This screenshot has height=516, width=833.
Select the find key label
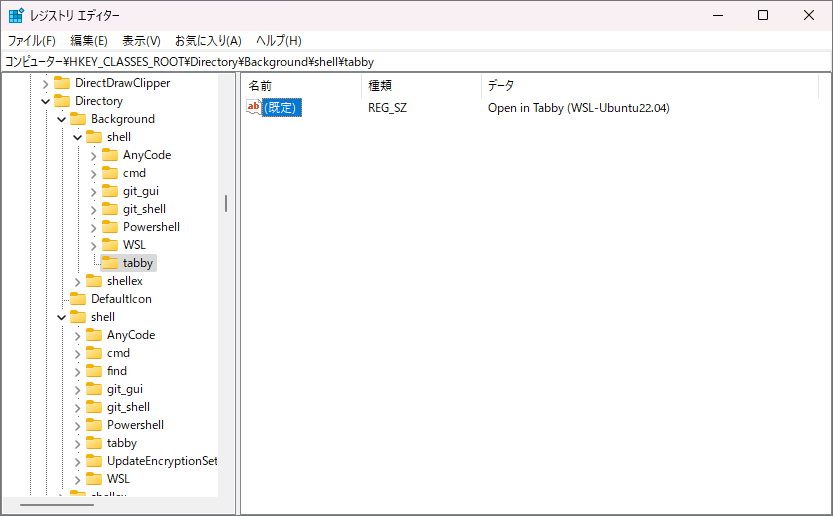[x=117, y=371]
